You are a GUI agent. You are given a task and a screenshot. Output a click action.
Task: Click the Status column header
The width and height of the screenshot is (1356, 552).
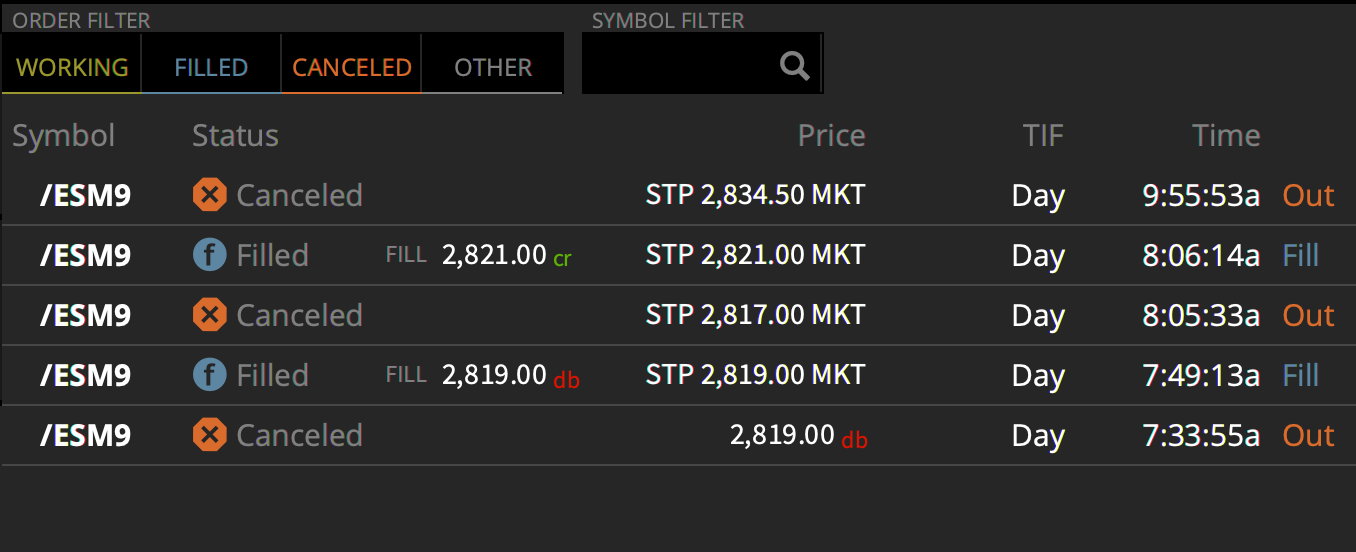235,136
